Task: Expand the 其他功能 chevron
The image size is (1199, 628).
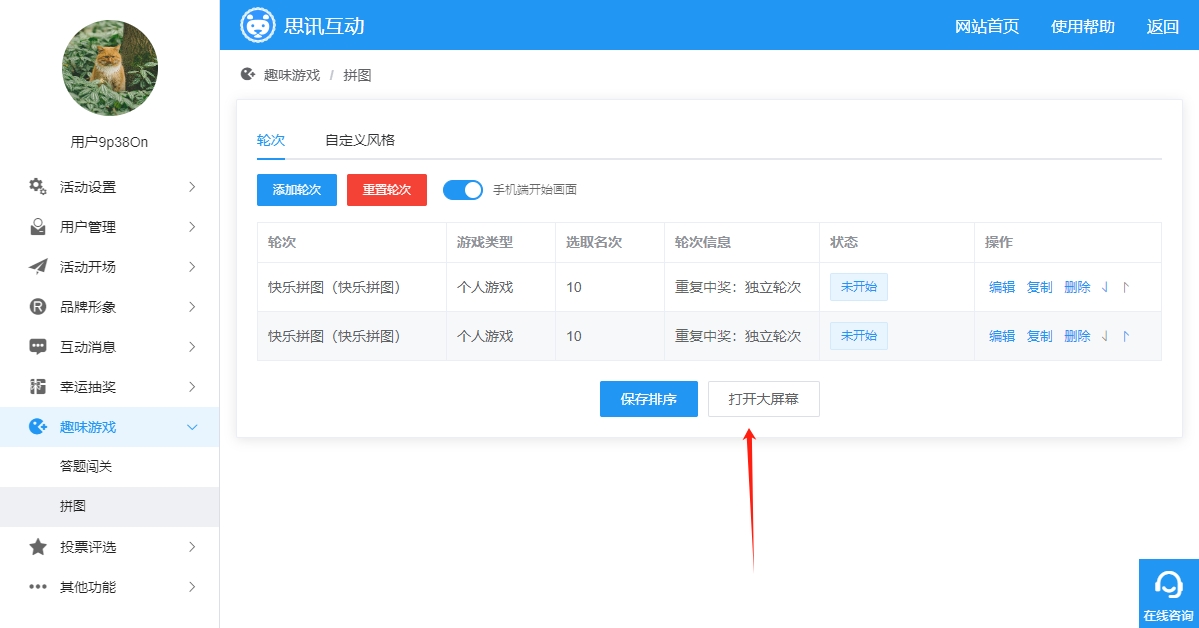Action: click(x=192, y=587)
